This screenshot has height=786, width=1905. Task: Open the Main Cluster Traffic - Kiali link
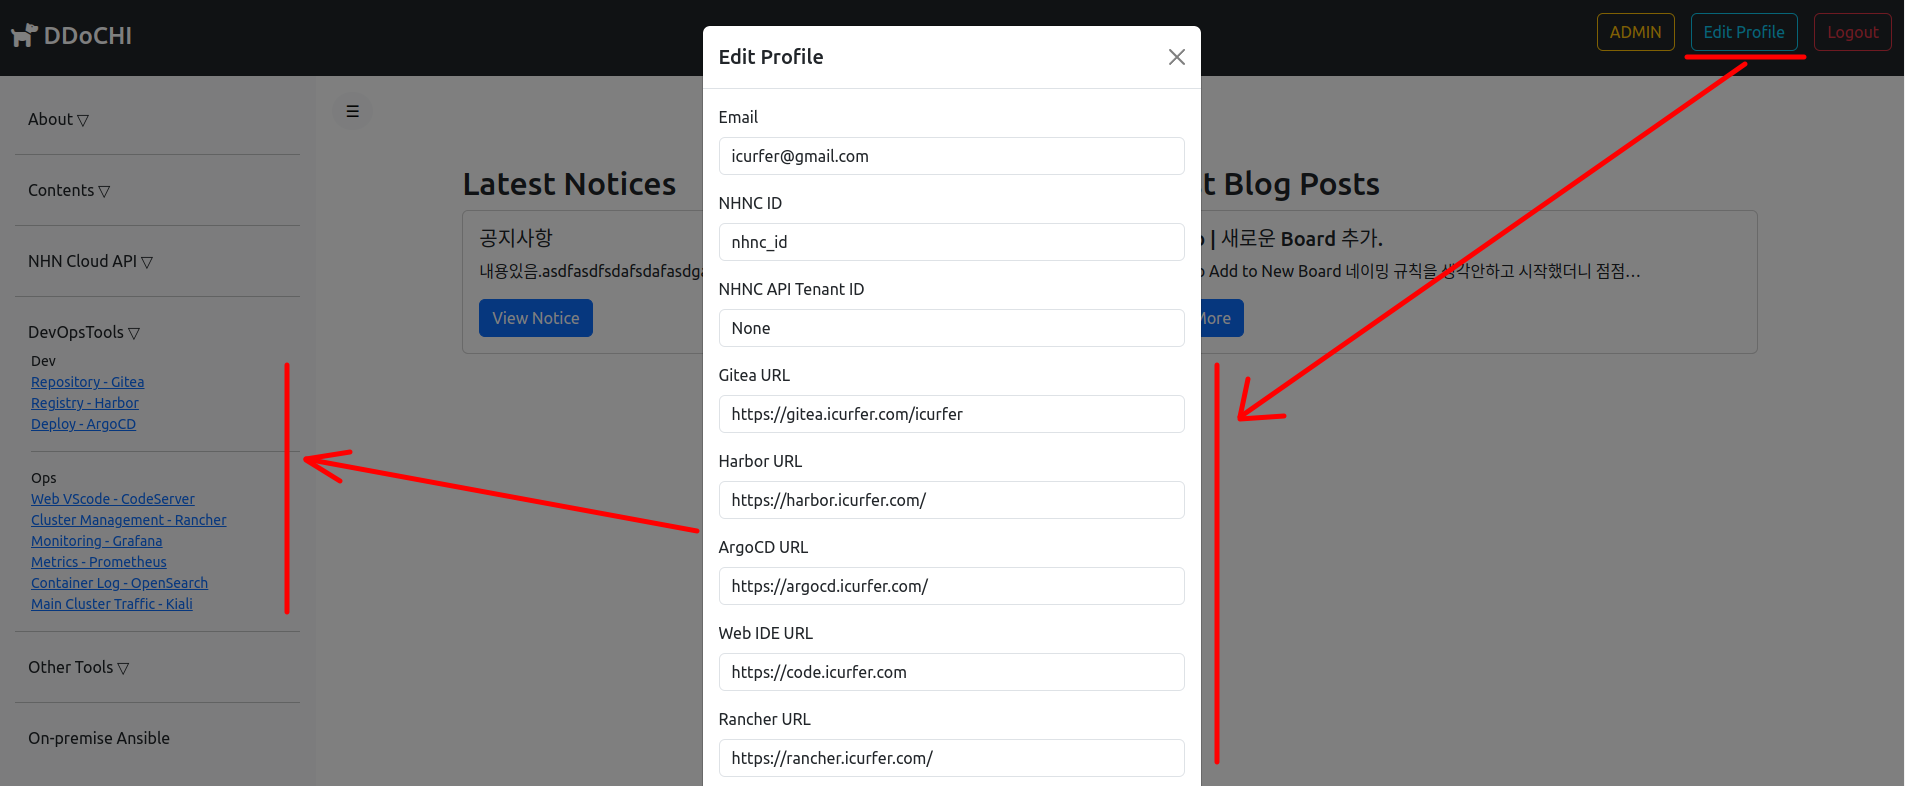(111, 604)
